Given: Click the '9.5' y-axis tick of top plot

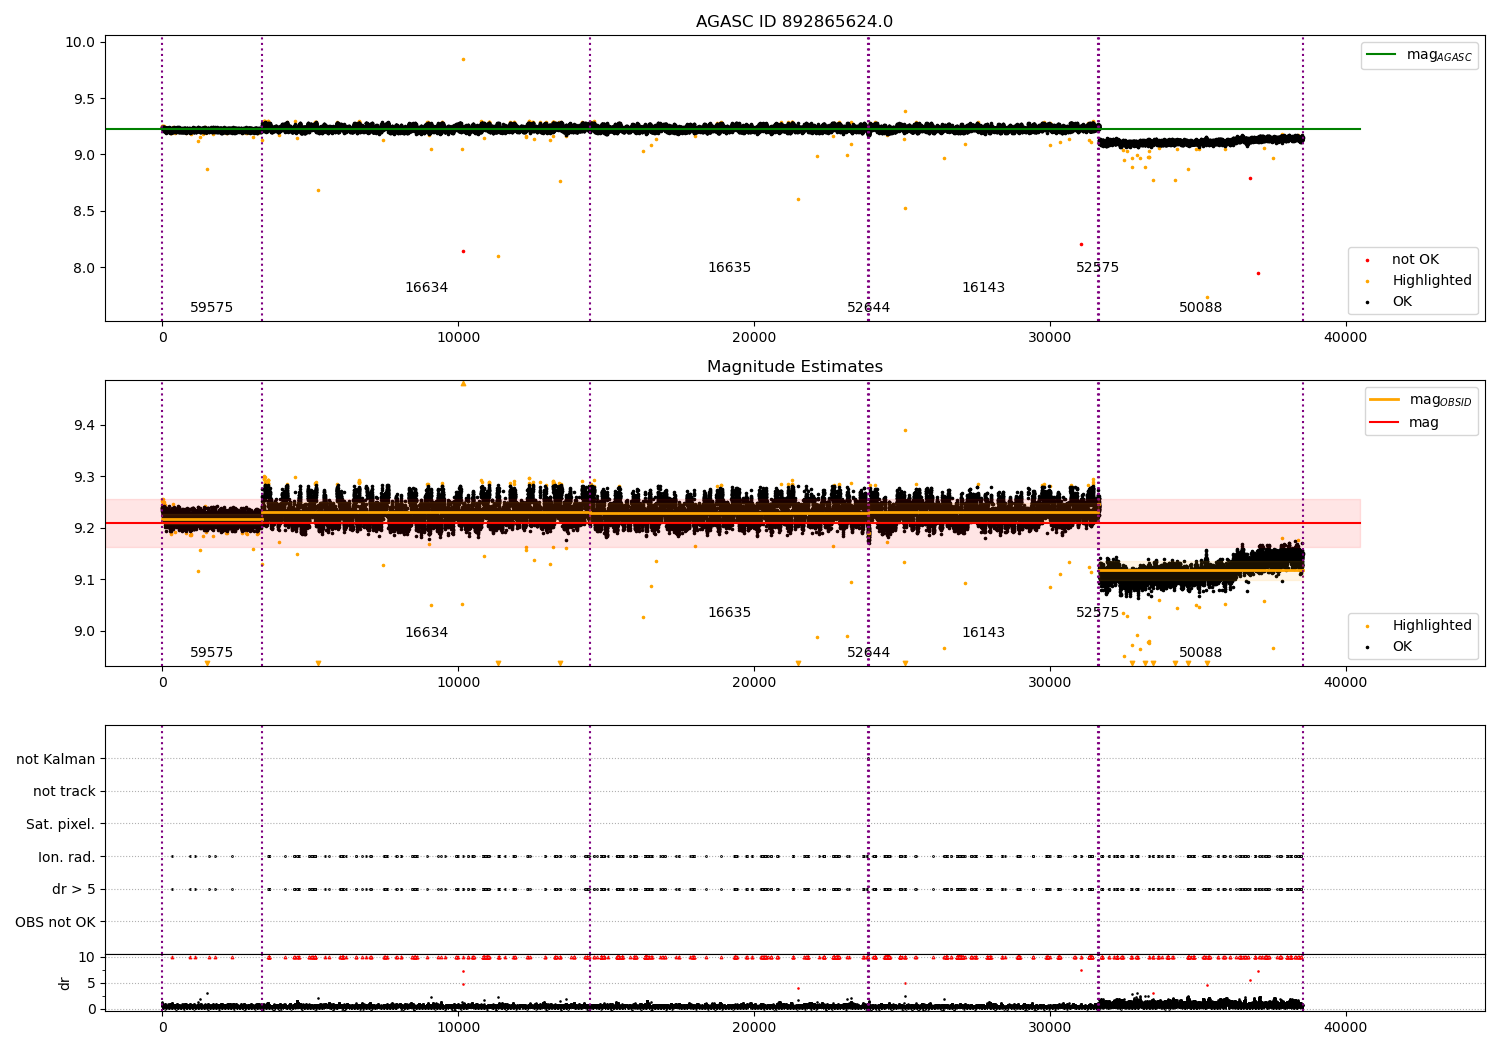Looking at the screenshot, I should point(84,99).
